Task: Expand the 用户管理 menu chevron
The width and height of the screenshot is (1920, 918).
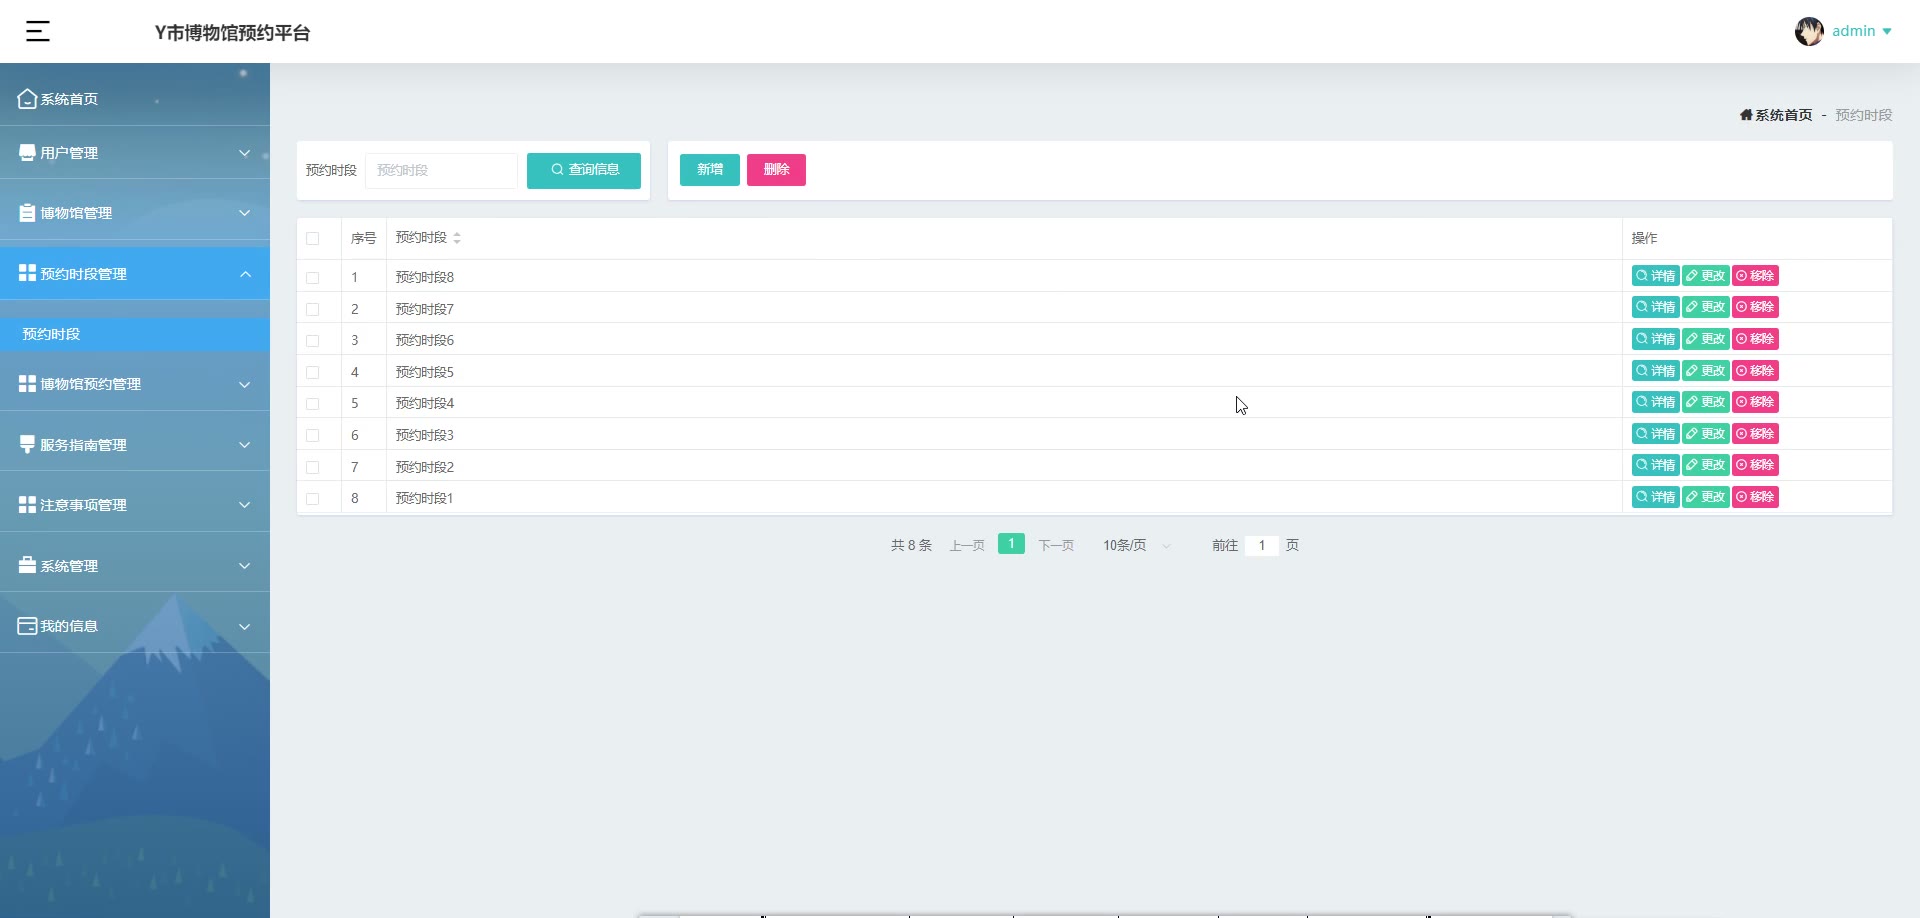Action: pyautogui.click(x=244, y=153)
